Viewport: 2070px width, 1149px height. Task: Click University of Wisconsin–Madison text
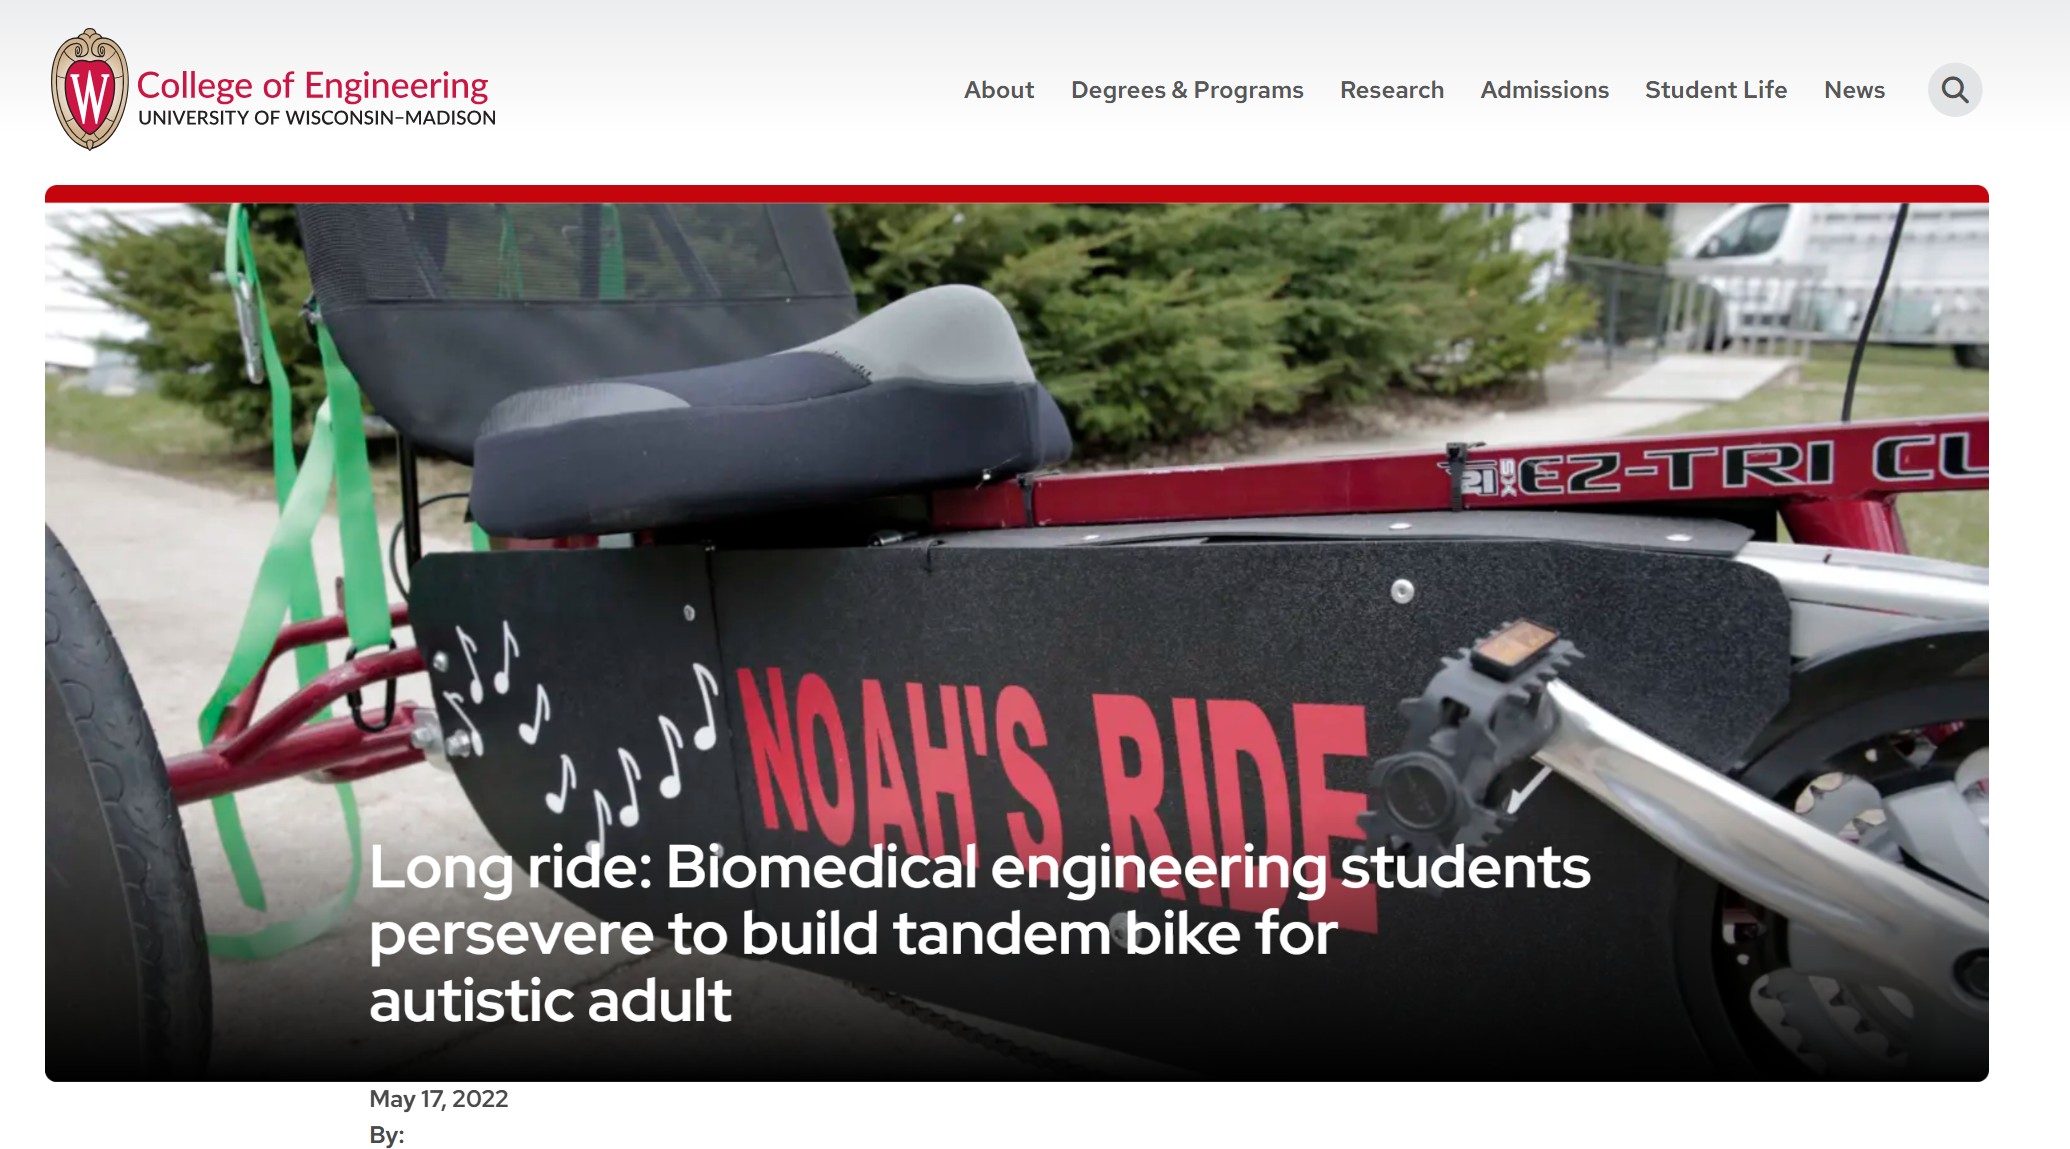(317, 118)
